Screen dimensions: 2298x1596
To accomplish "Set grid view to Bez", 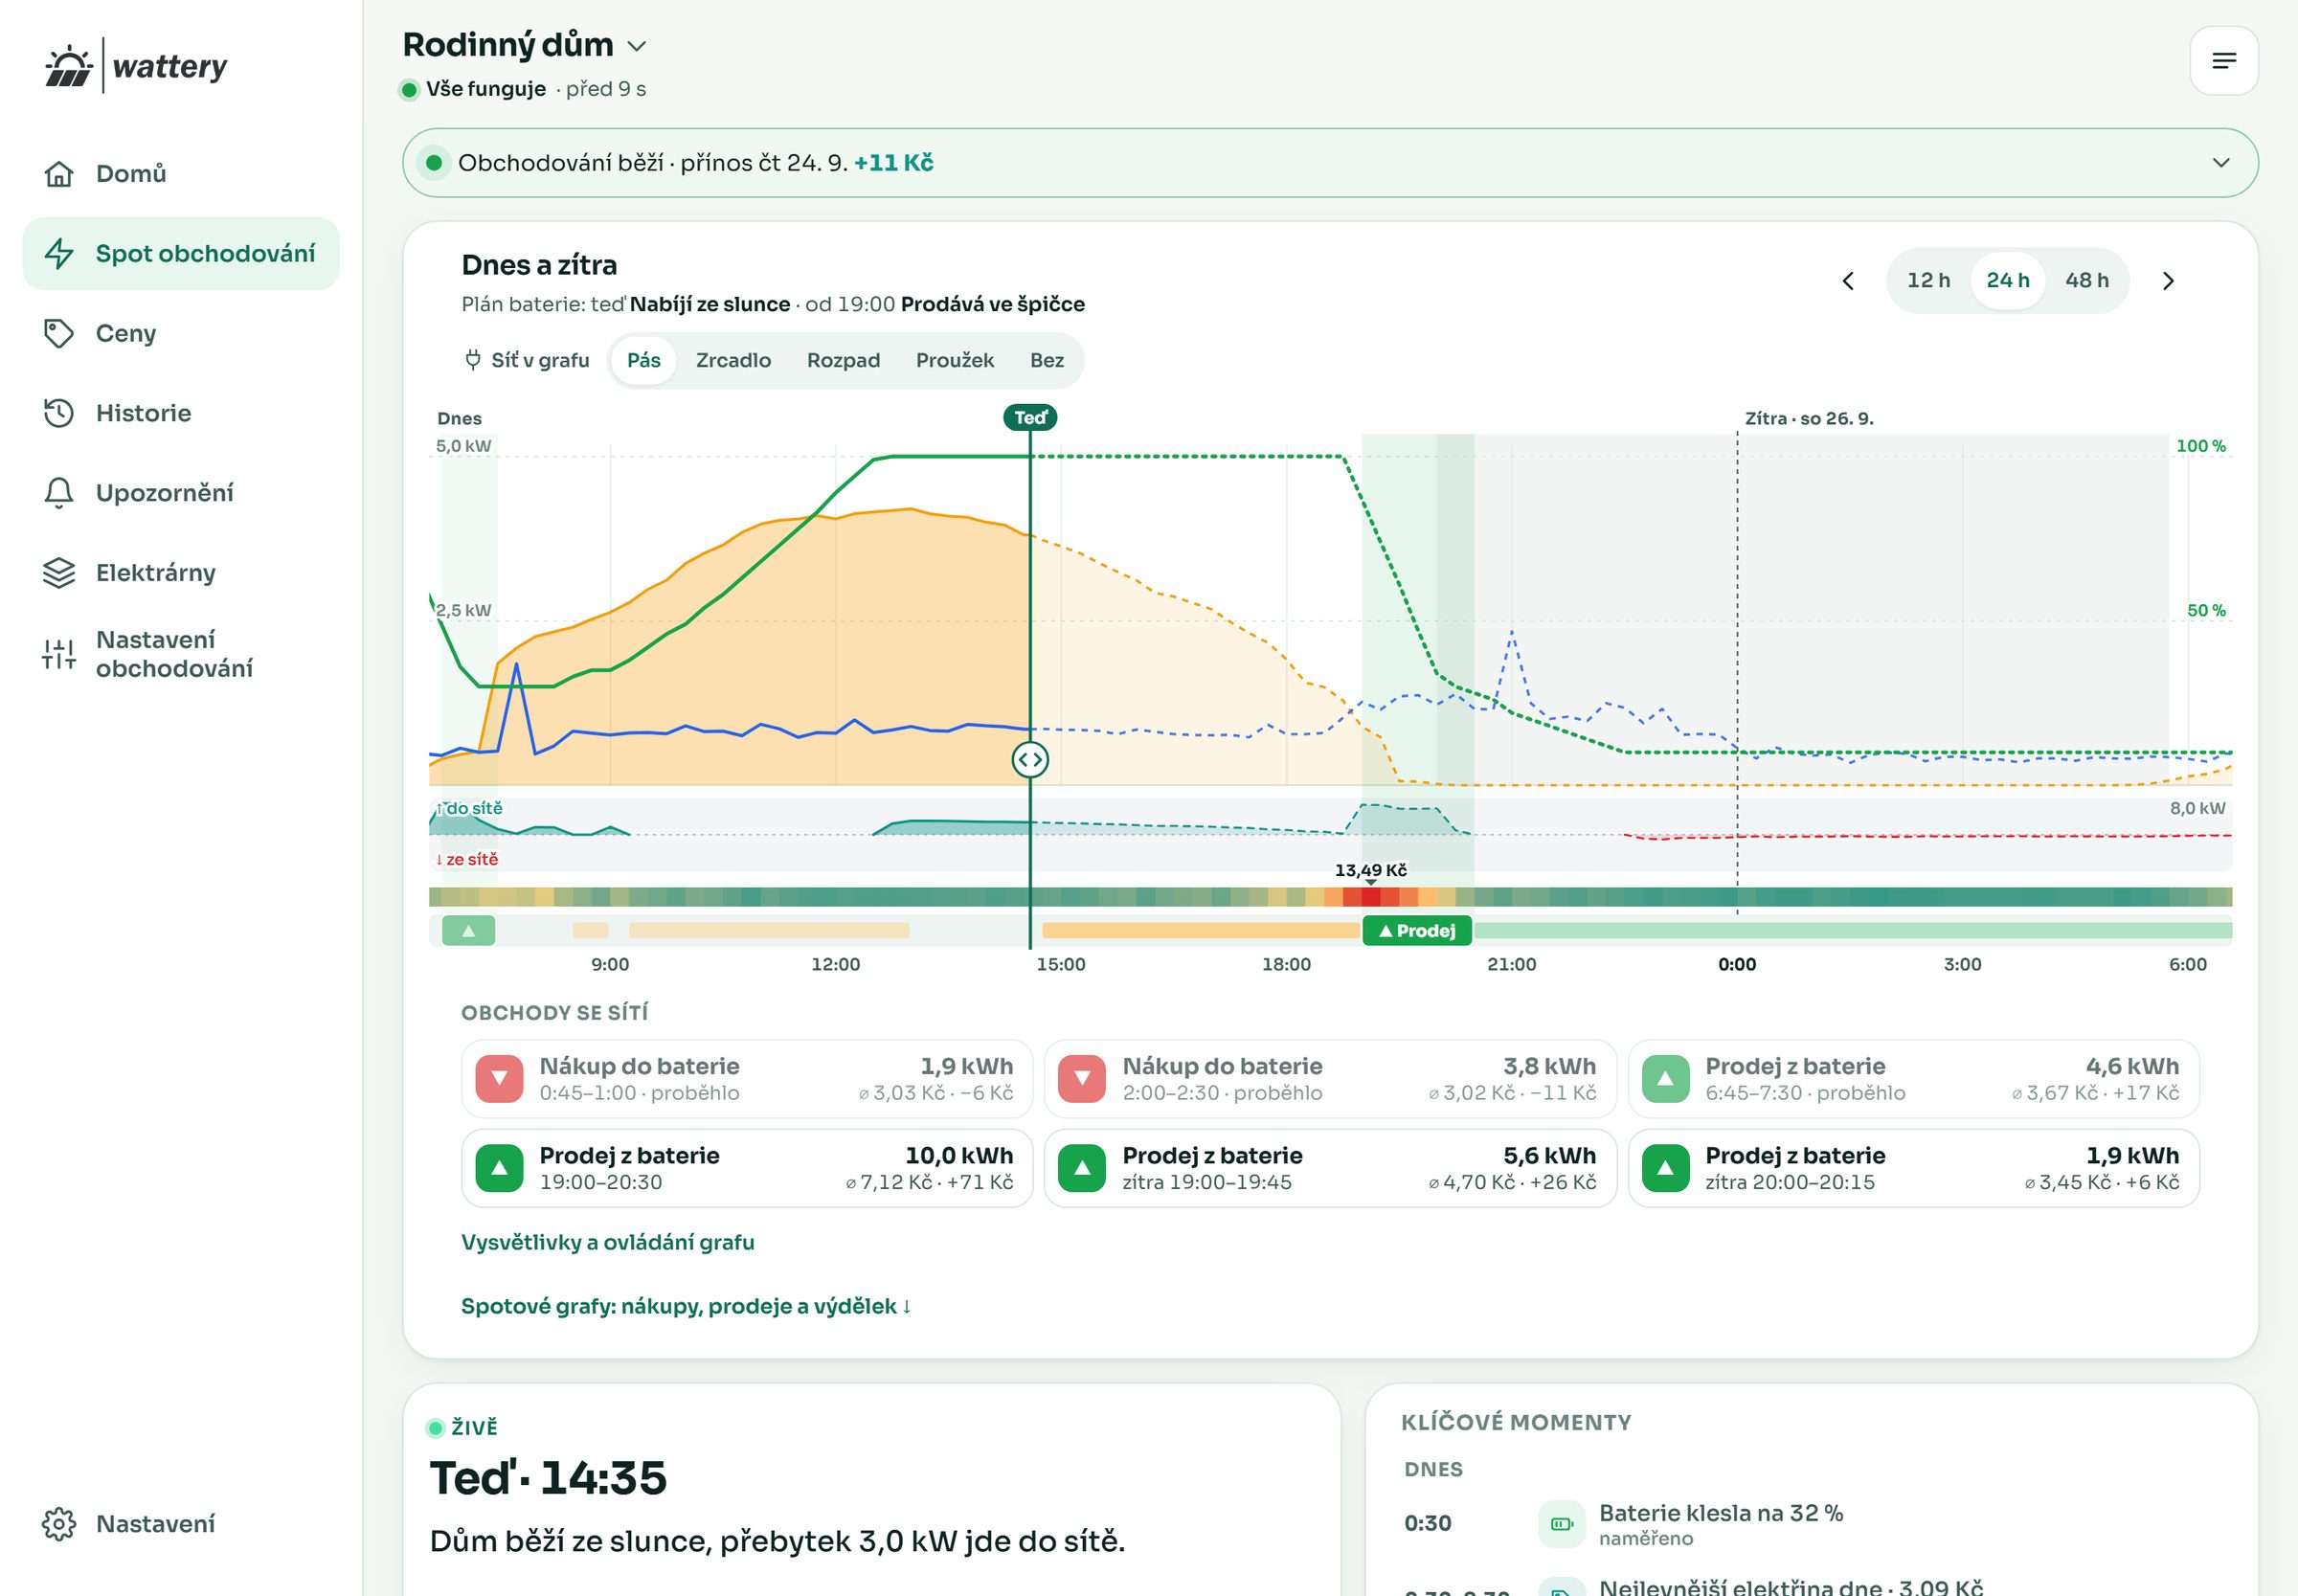I will pyautogui.click(x=1046, y=360).
